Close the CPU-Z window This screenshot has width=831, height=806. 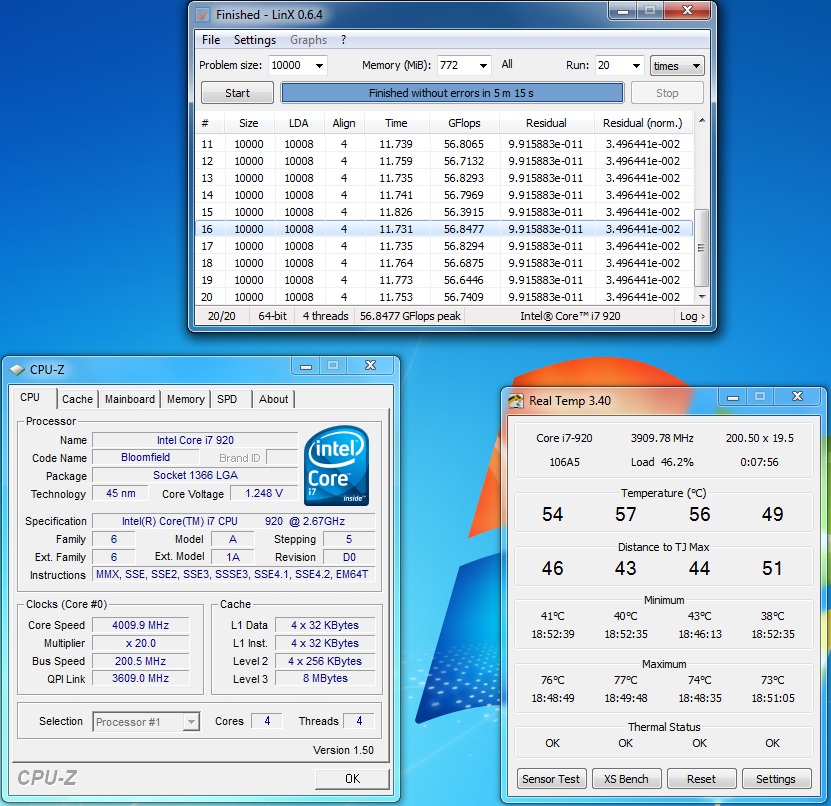tap(370, 366)
